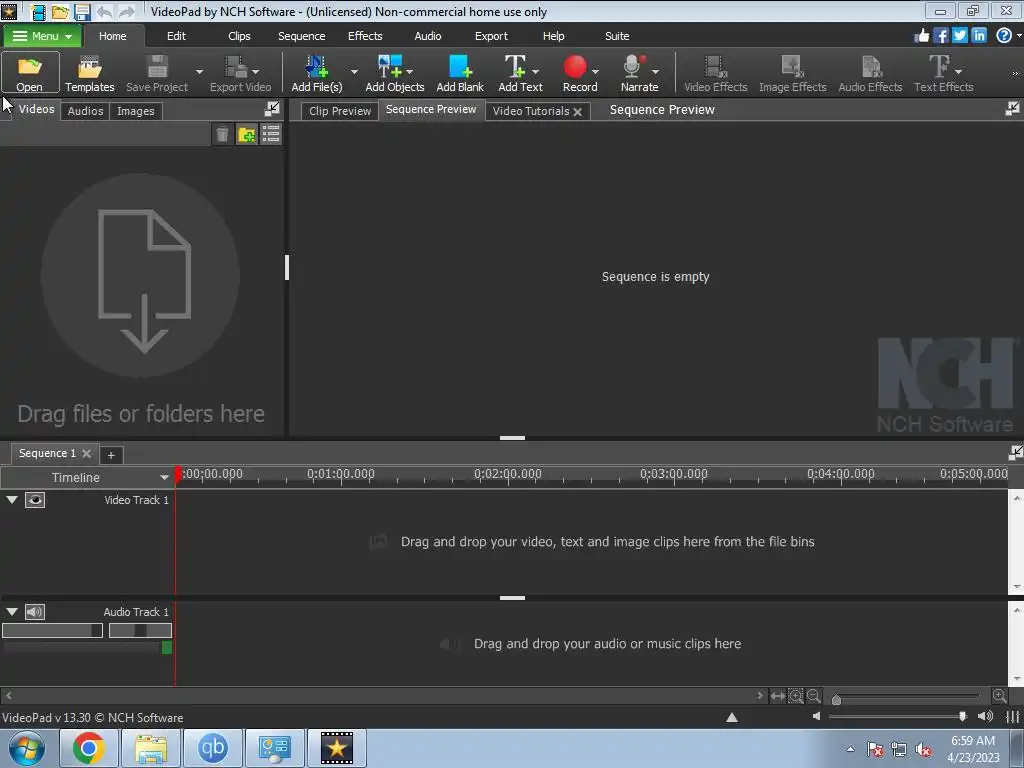This screenshot has width=1024, height=768.
Task: Click the thumbs-up Like icon
Action: [x=921, y=35]
